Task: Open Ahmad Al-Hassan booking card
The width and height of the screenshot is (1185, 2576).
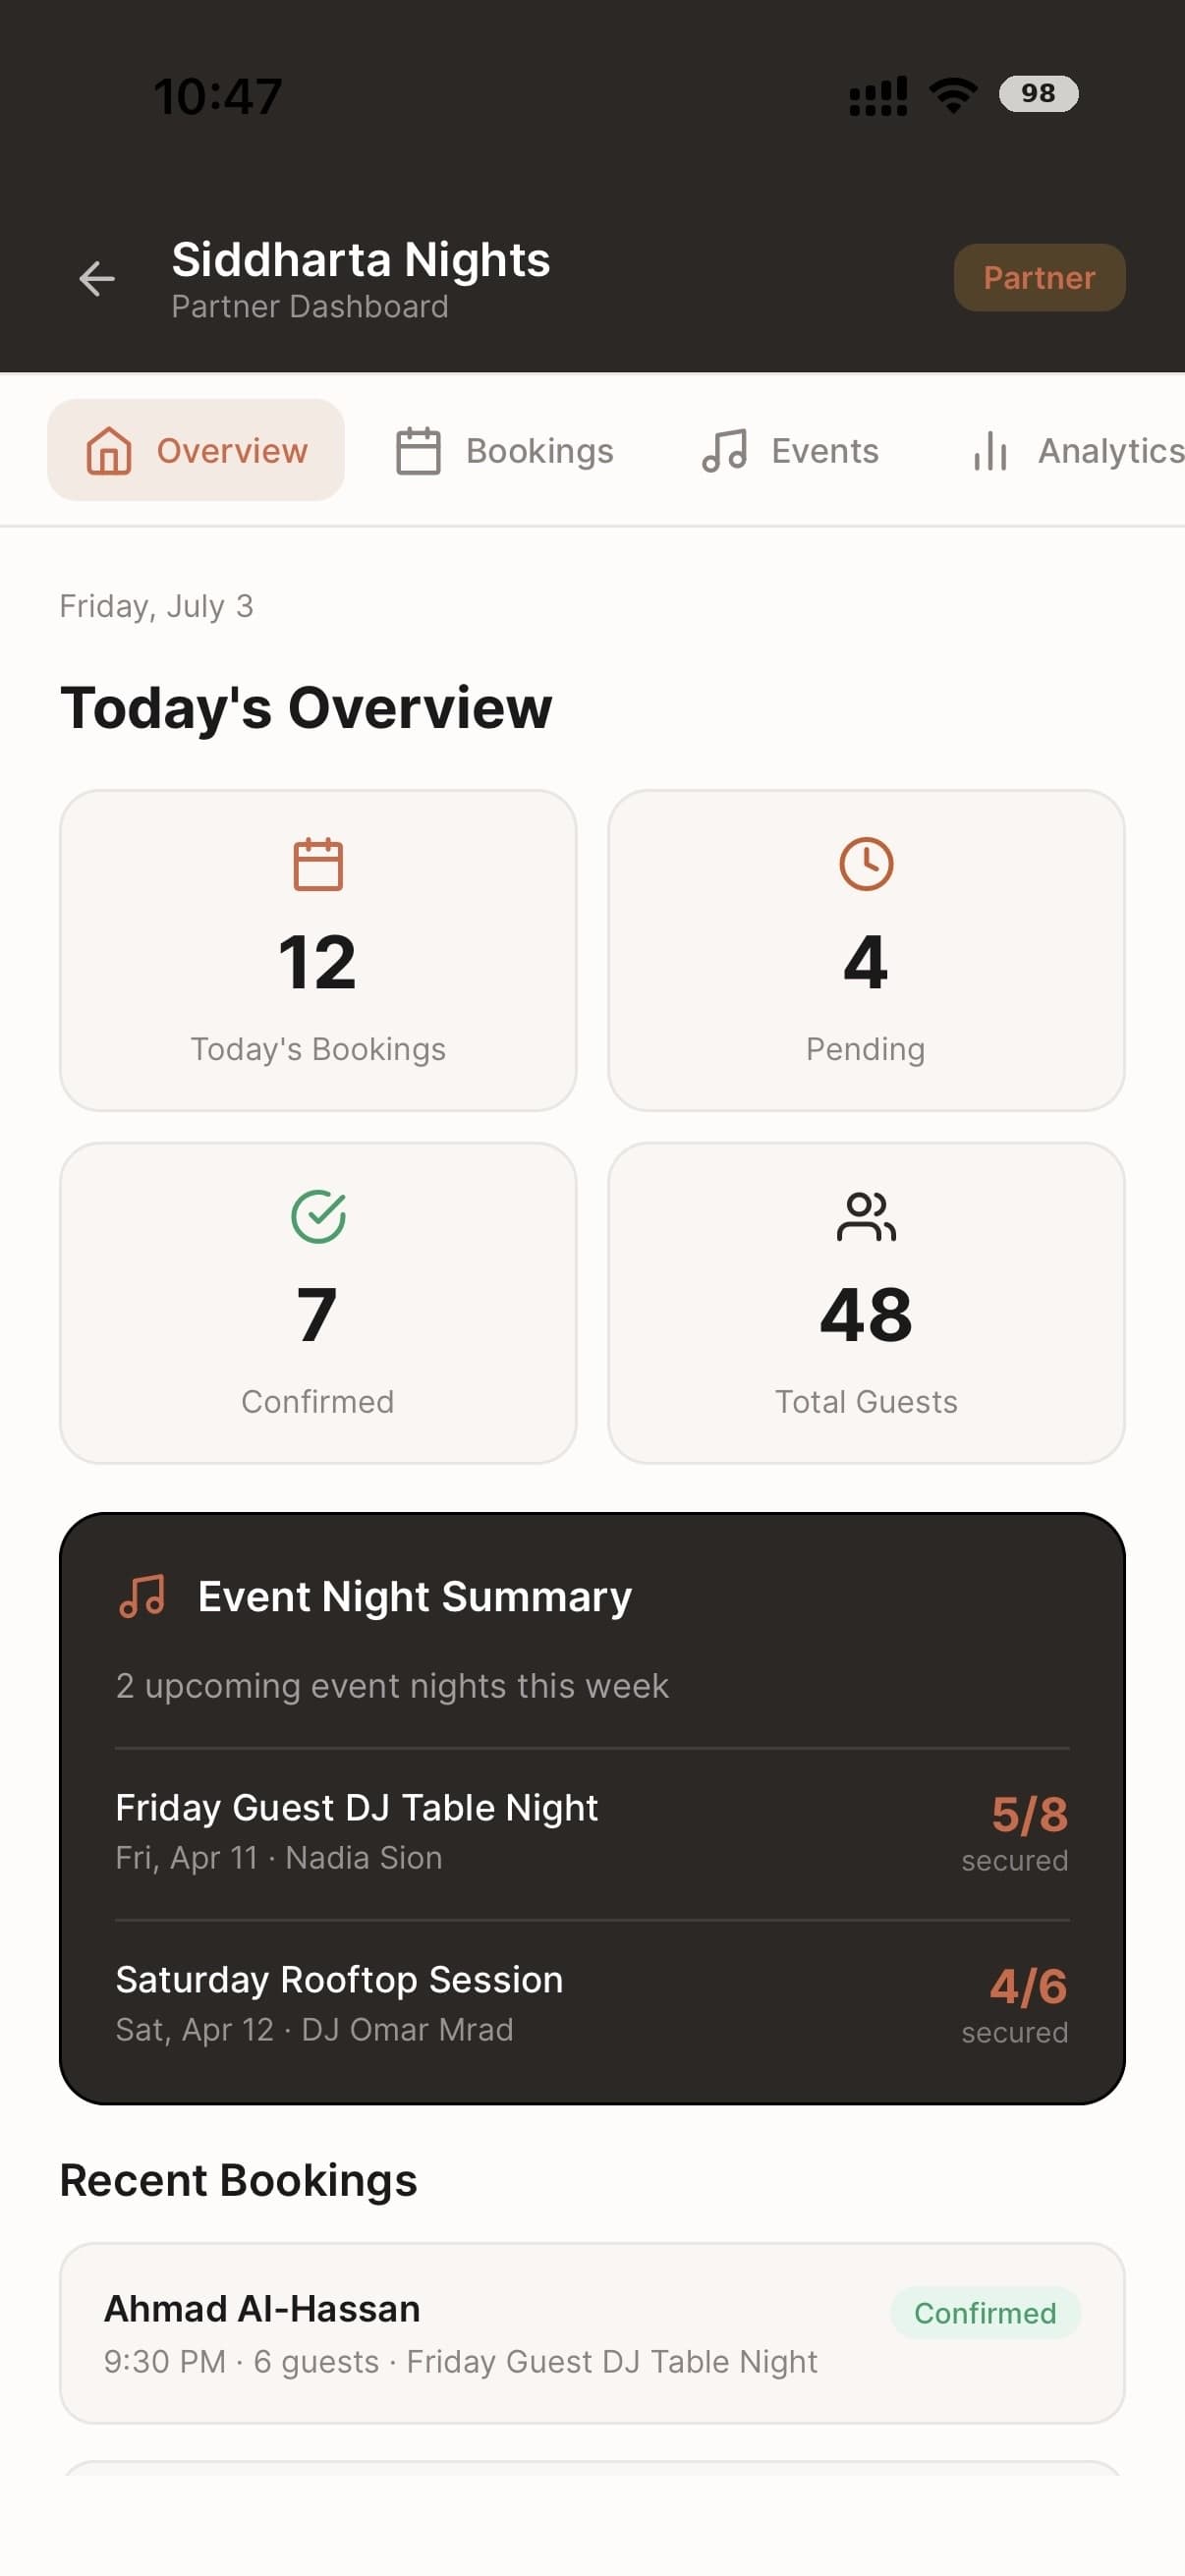Action: tap(592, 2334)
